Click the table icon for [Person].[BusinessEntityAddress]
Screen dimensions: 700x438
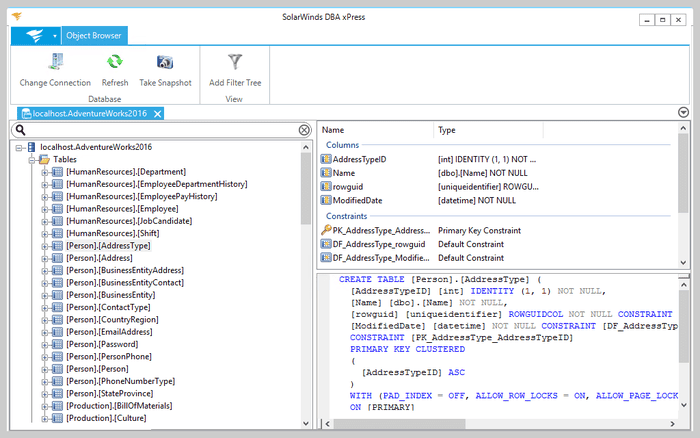57,270
